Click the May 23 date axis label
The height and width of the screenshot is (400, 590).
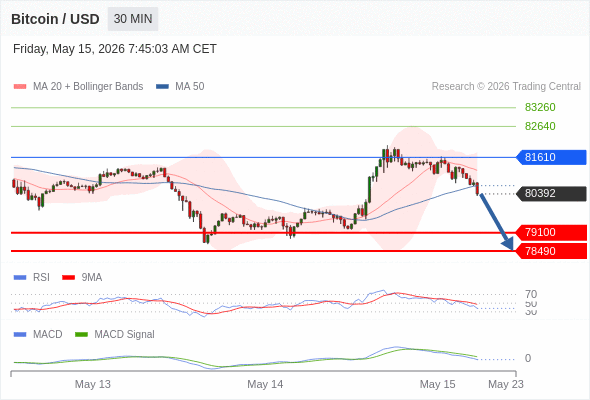tap(506, 384)
